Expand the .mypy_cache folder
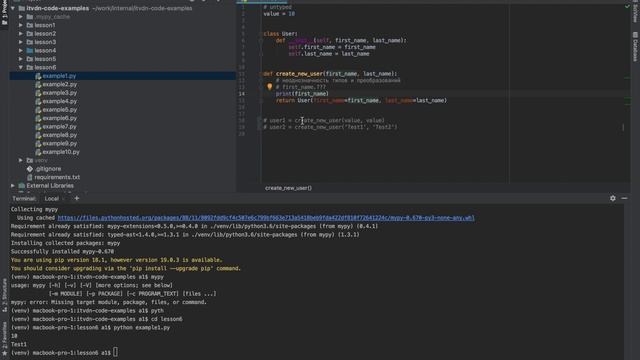The height and width of the screenshot is (360, 640). (21, 17)
